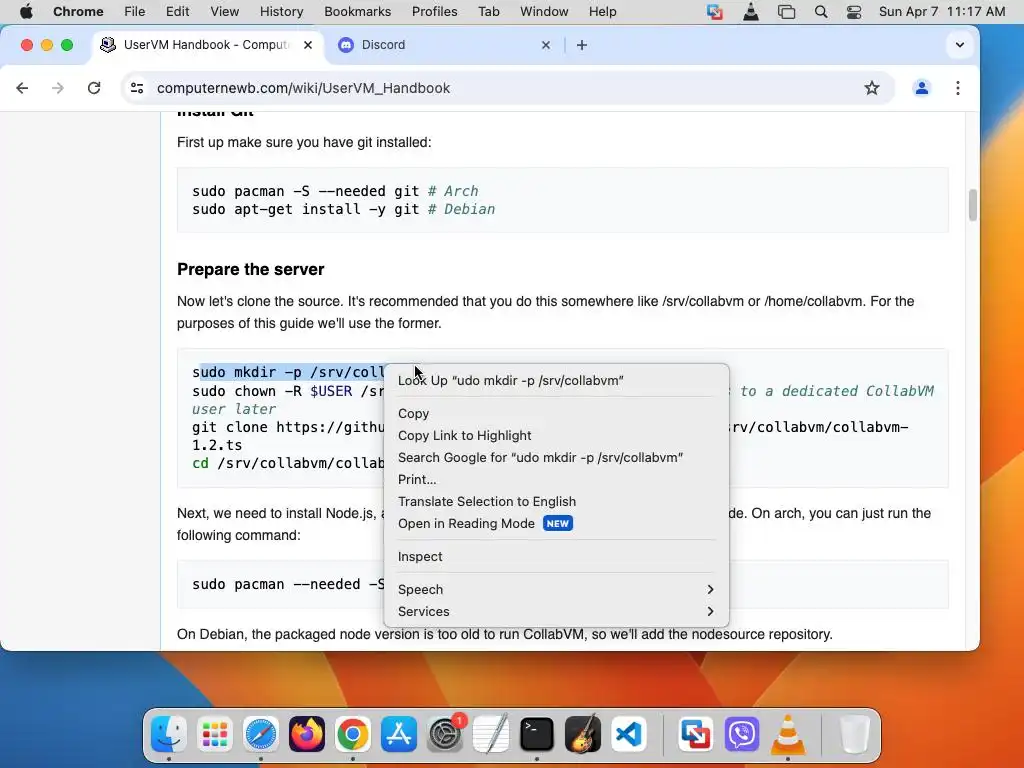Open the Apple menu
Viewport: 1024px width, 768px height.
pos(26,12)
